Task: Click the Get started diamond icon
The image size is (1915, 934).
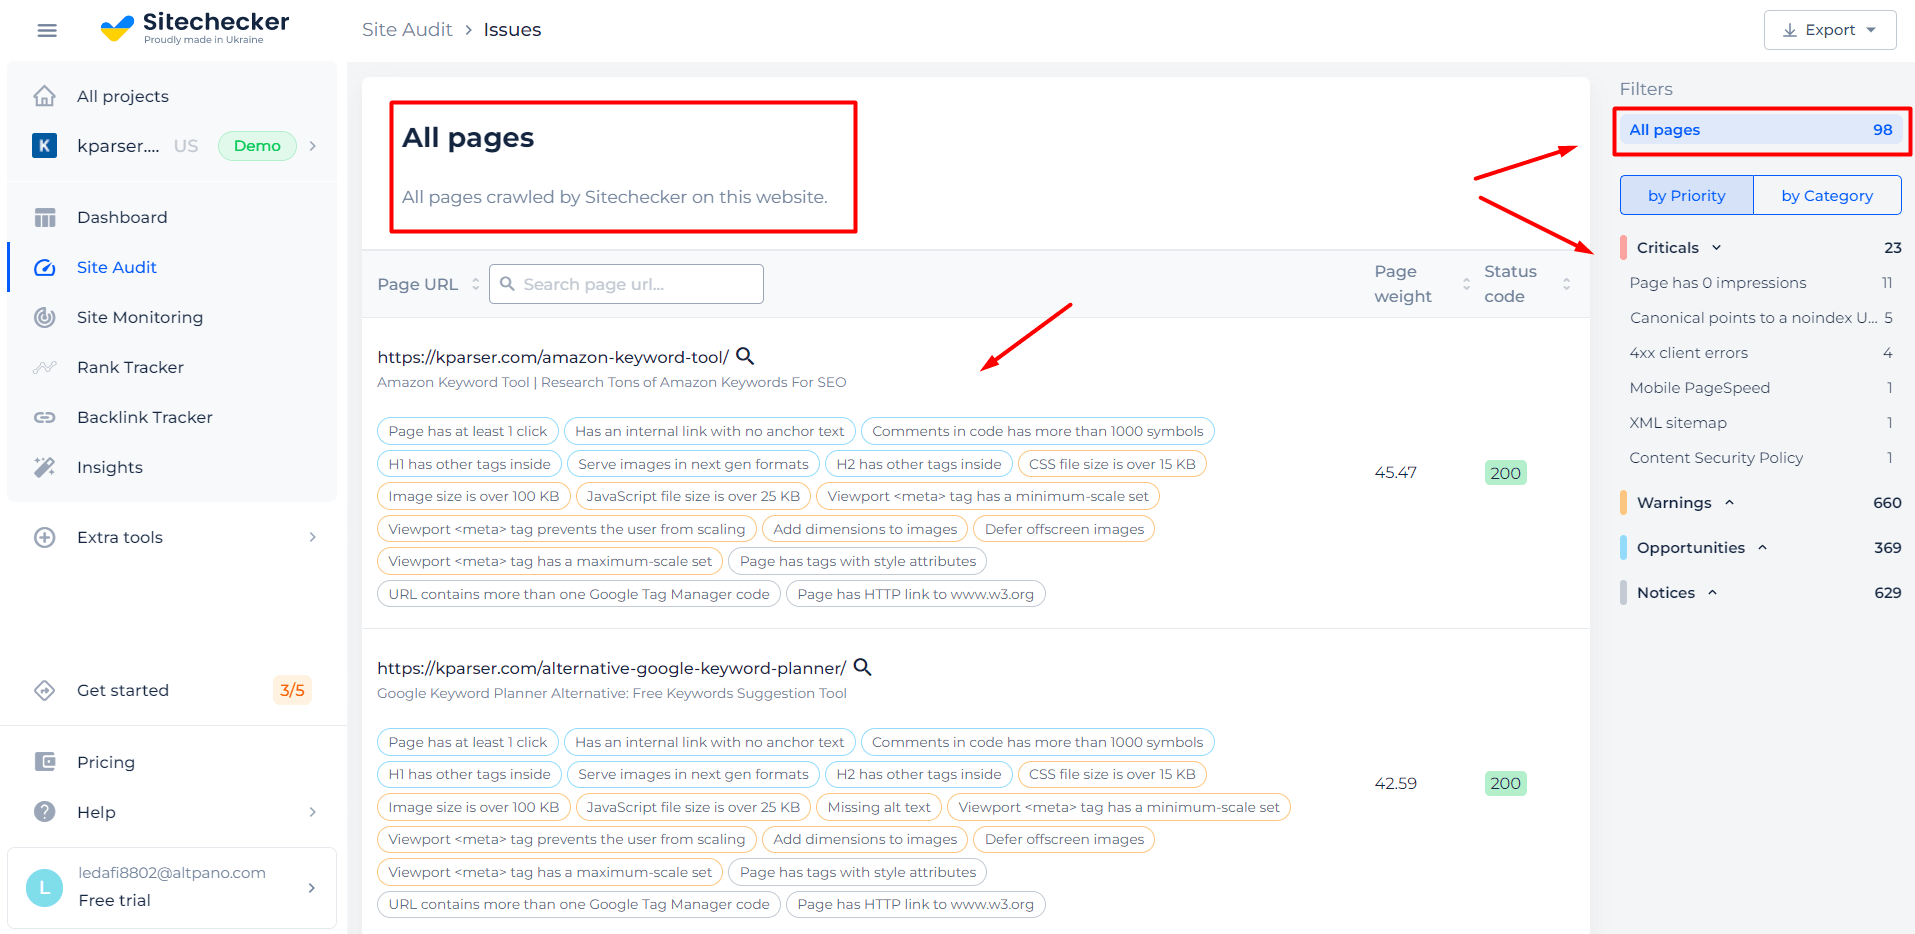Action: pyautogui.click(x=45, y=690)
